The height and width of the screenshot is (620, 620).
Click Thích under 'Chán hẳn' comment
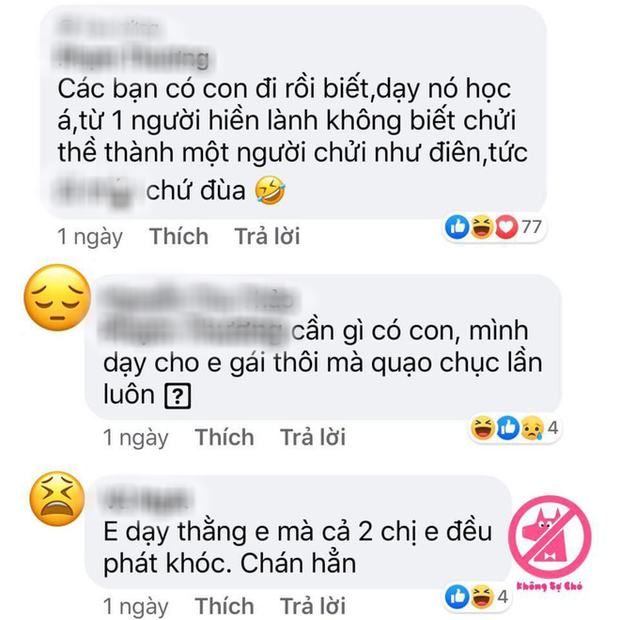pos(224,606)
